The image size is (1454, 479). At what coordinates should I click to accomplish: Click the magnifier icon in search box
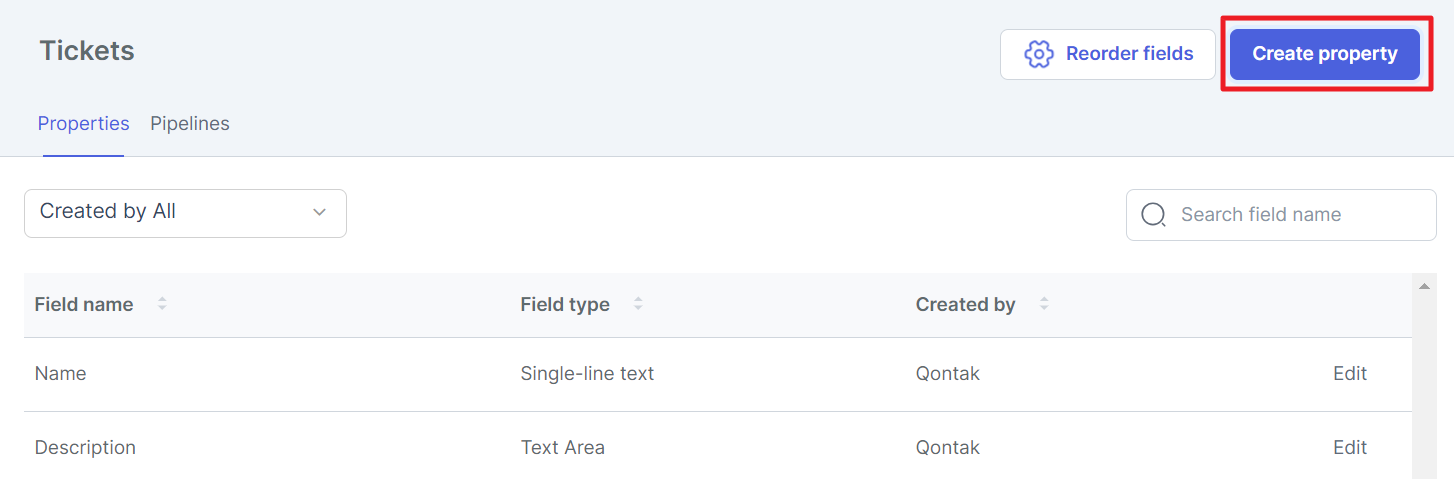click(1153, 215)
